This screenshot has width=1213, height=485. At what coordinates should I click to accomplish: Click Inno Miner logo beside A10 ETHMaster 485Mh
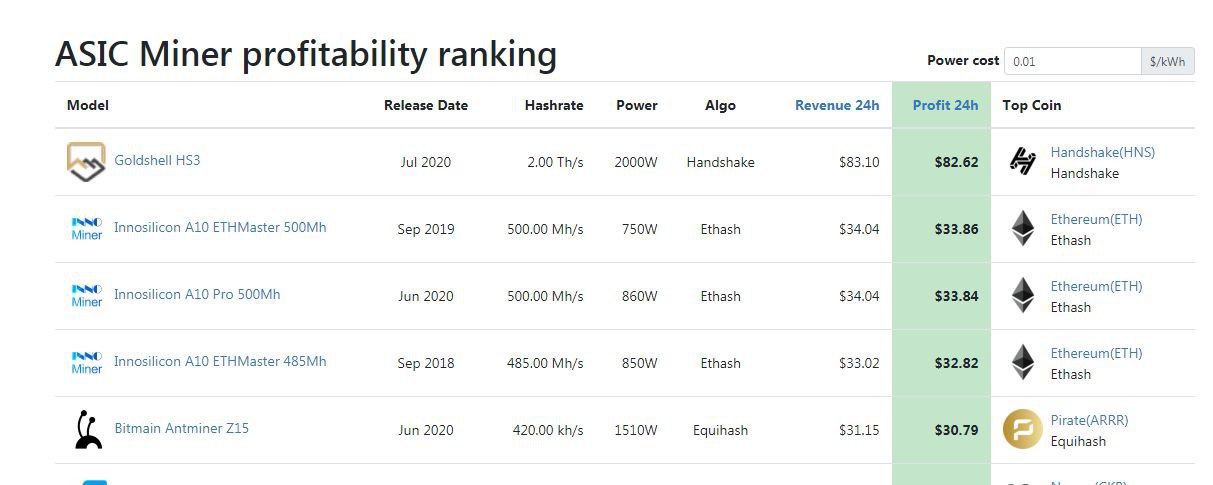(x=87, y=363)
